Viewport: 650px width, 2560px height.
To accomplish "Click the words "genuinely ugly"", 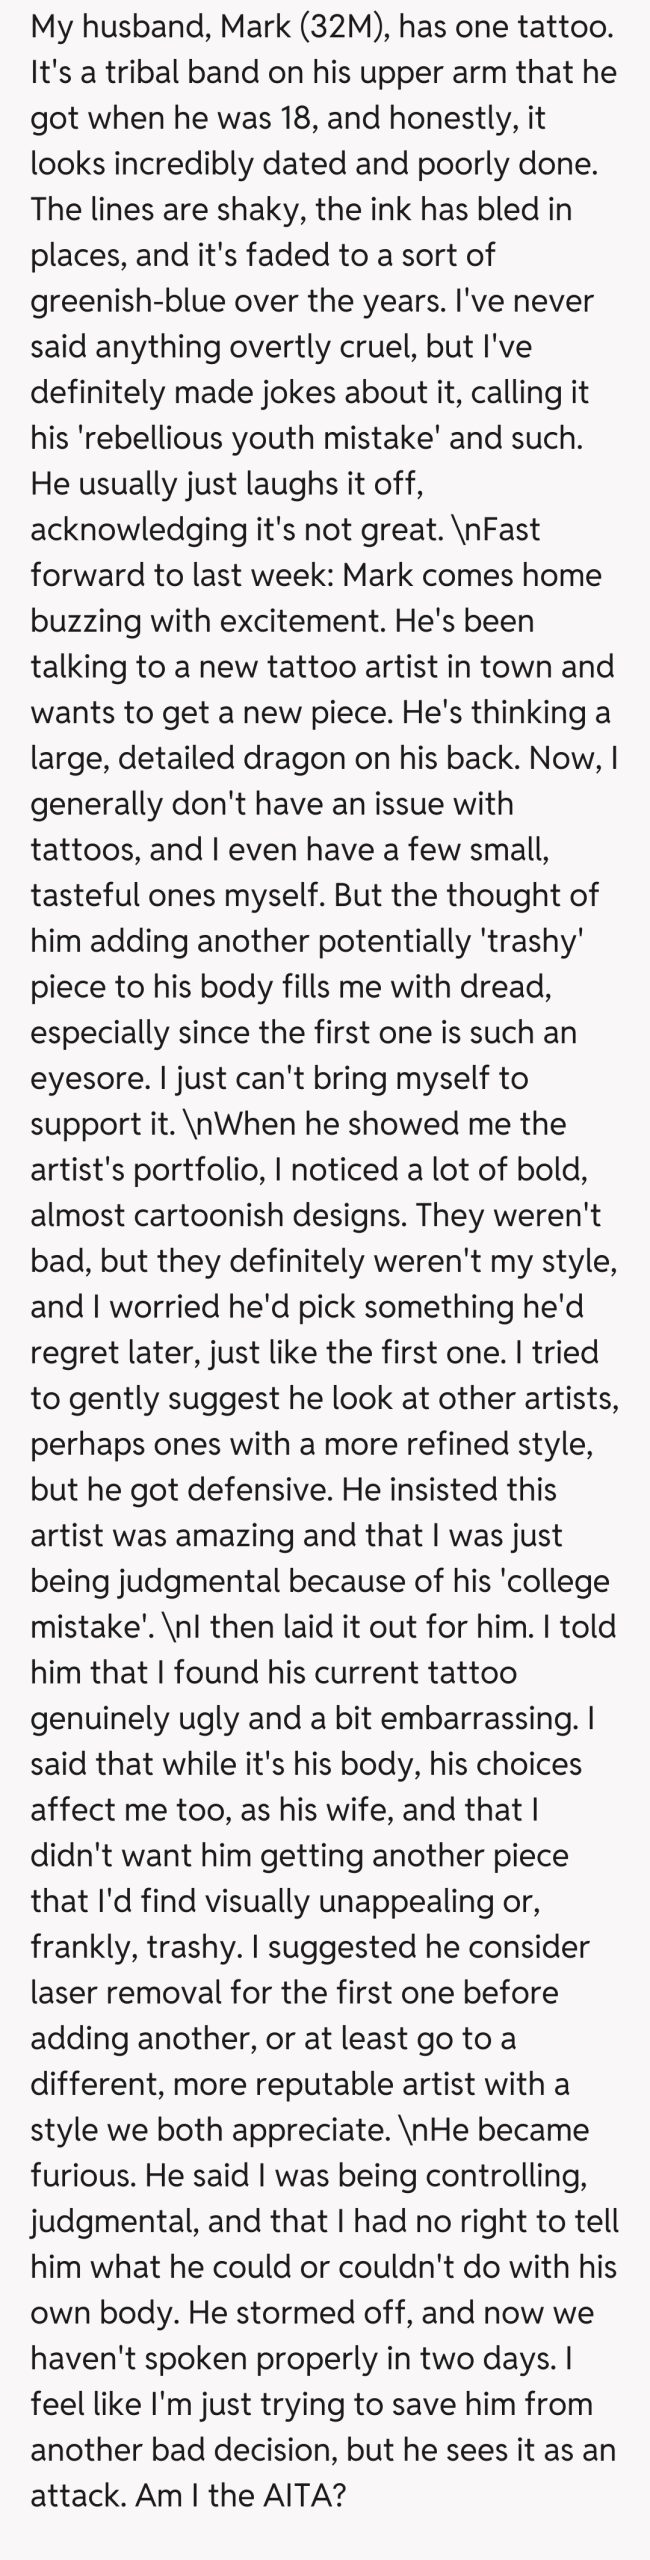I will [x=134, y=1717].
